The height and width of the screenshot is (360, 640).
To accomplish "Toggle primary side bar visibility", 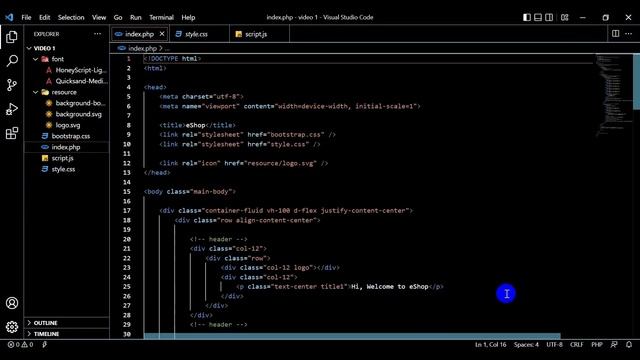I will [x=527, y=17].
